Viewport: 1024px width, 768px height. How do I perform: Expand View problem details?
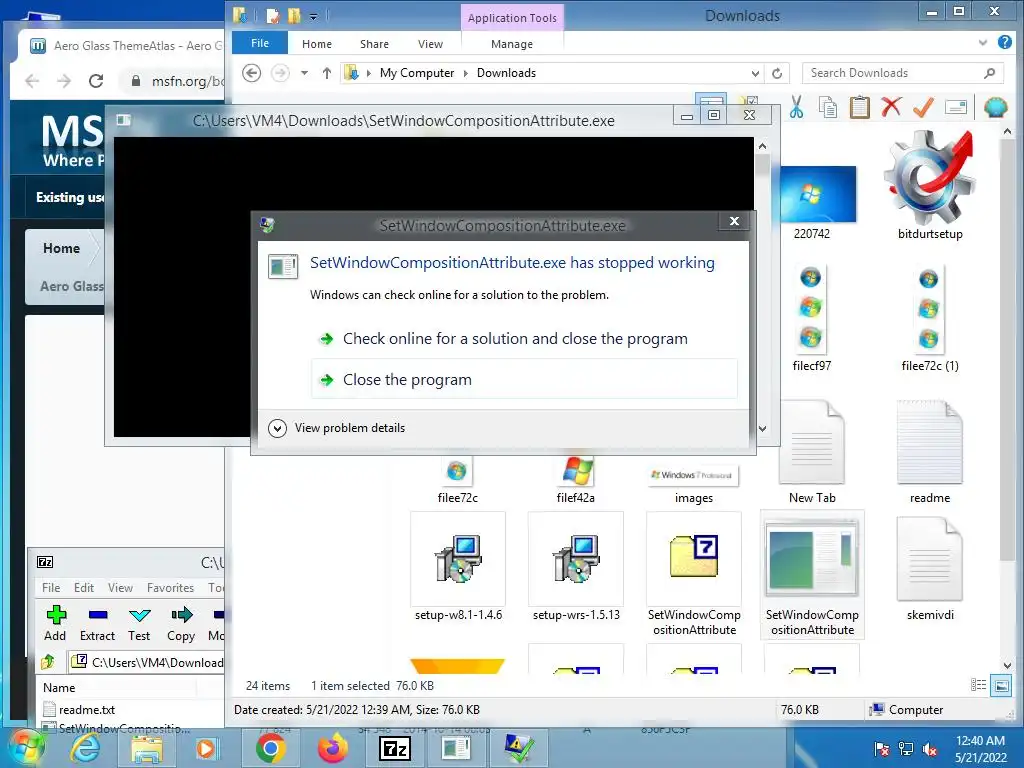337,428
